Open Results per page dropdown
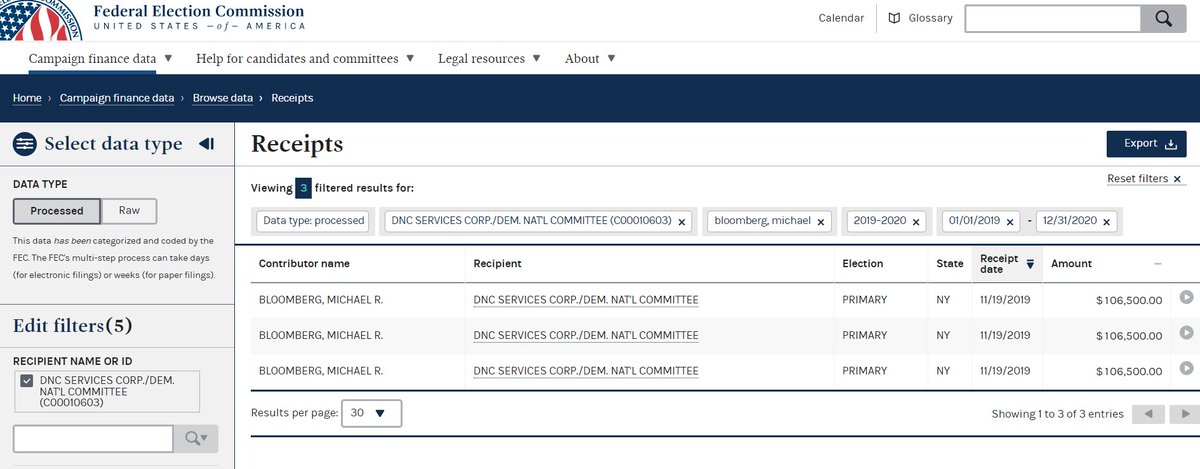The height and width of the screenshot is (469, 1200). [372, 413]
